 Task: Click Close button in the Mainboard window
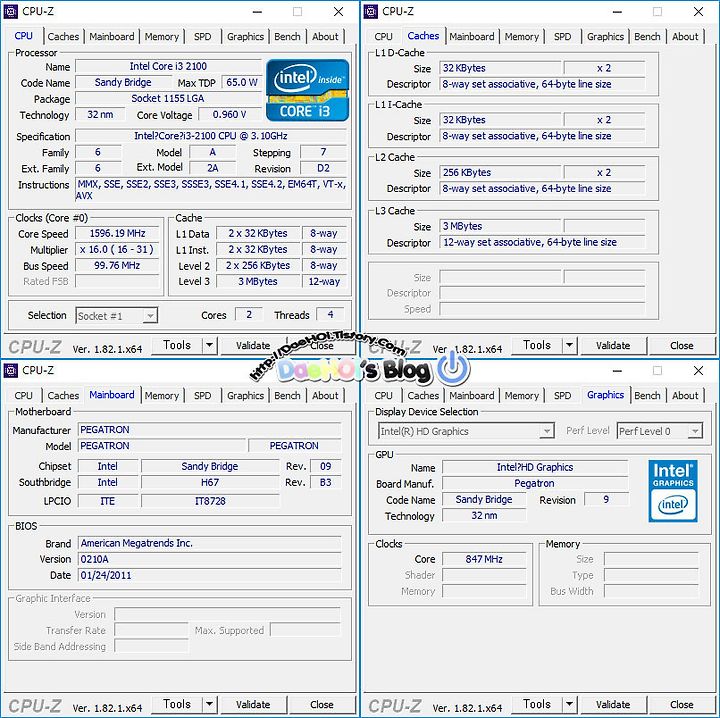(321, 704)
